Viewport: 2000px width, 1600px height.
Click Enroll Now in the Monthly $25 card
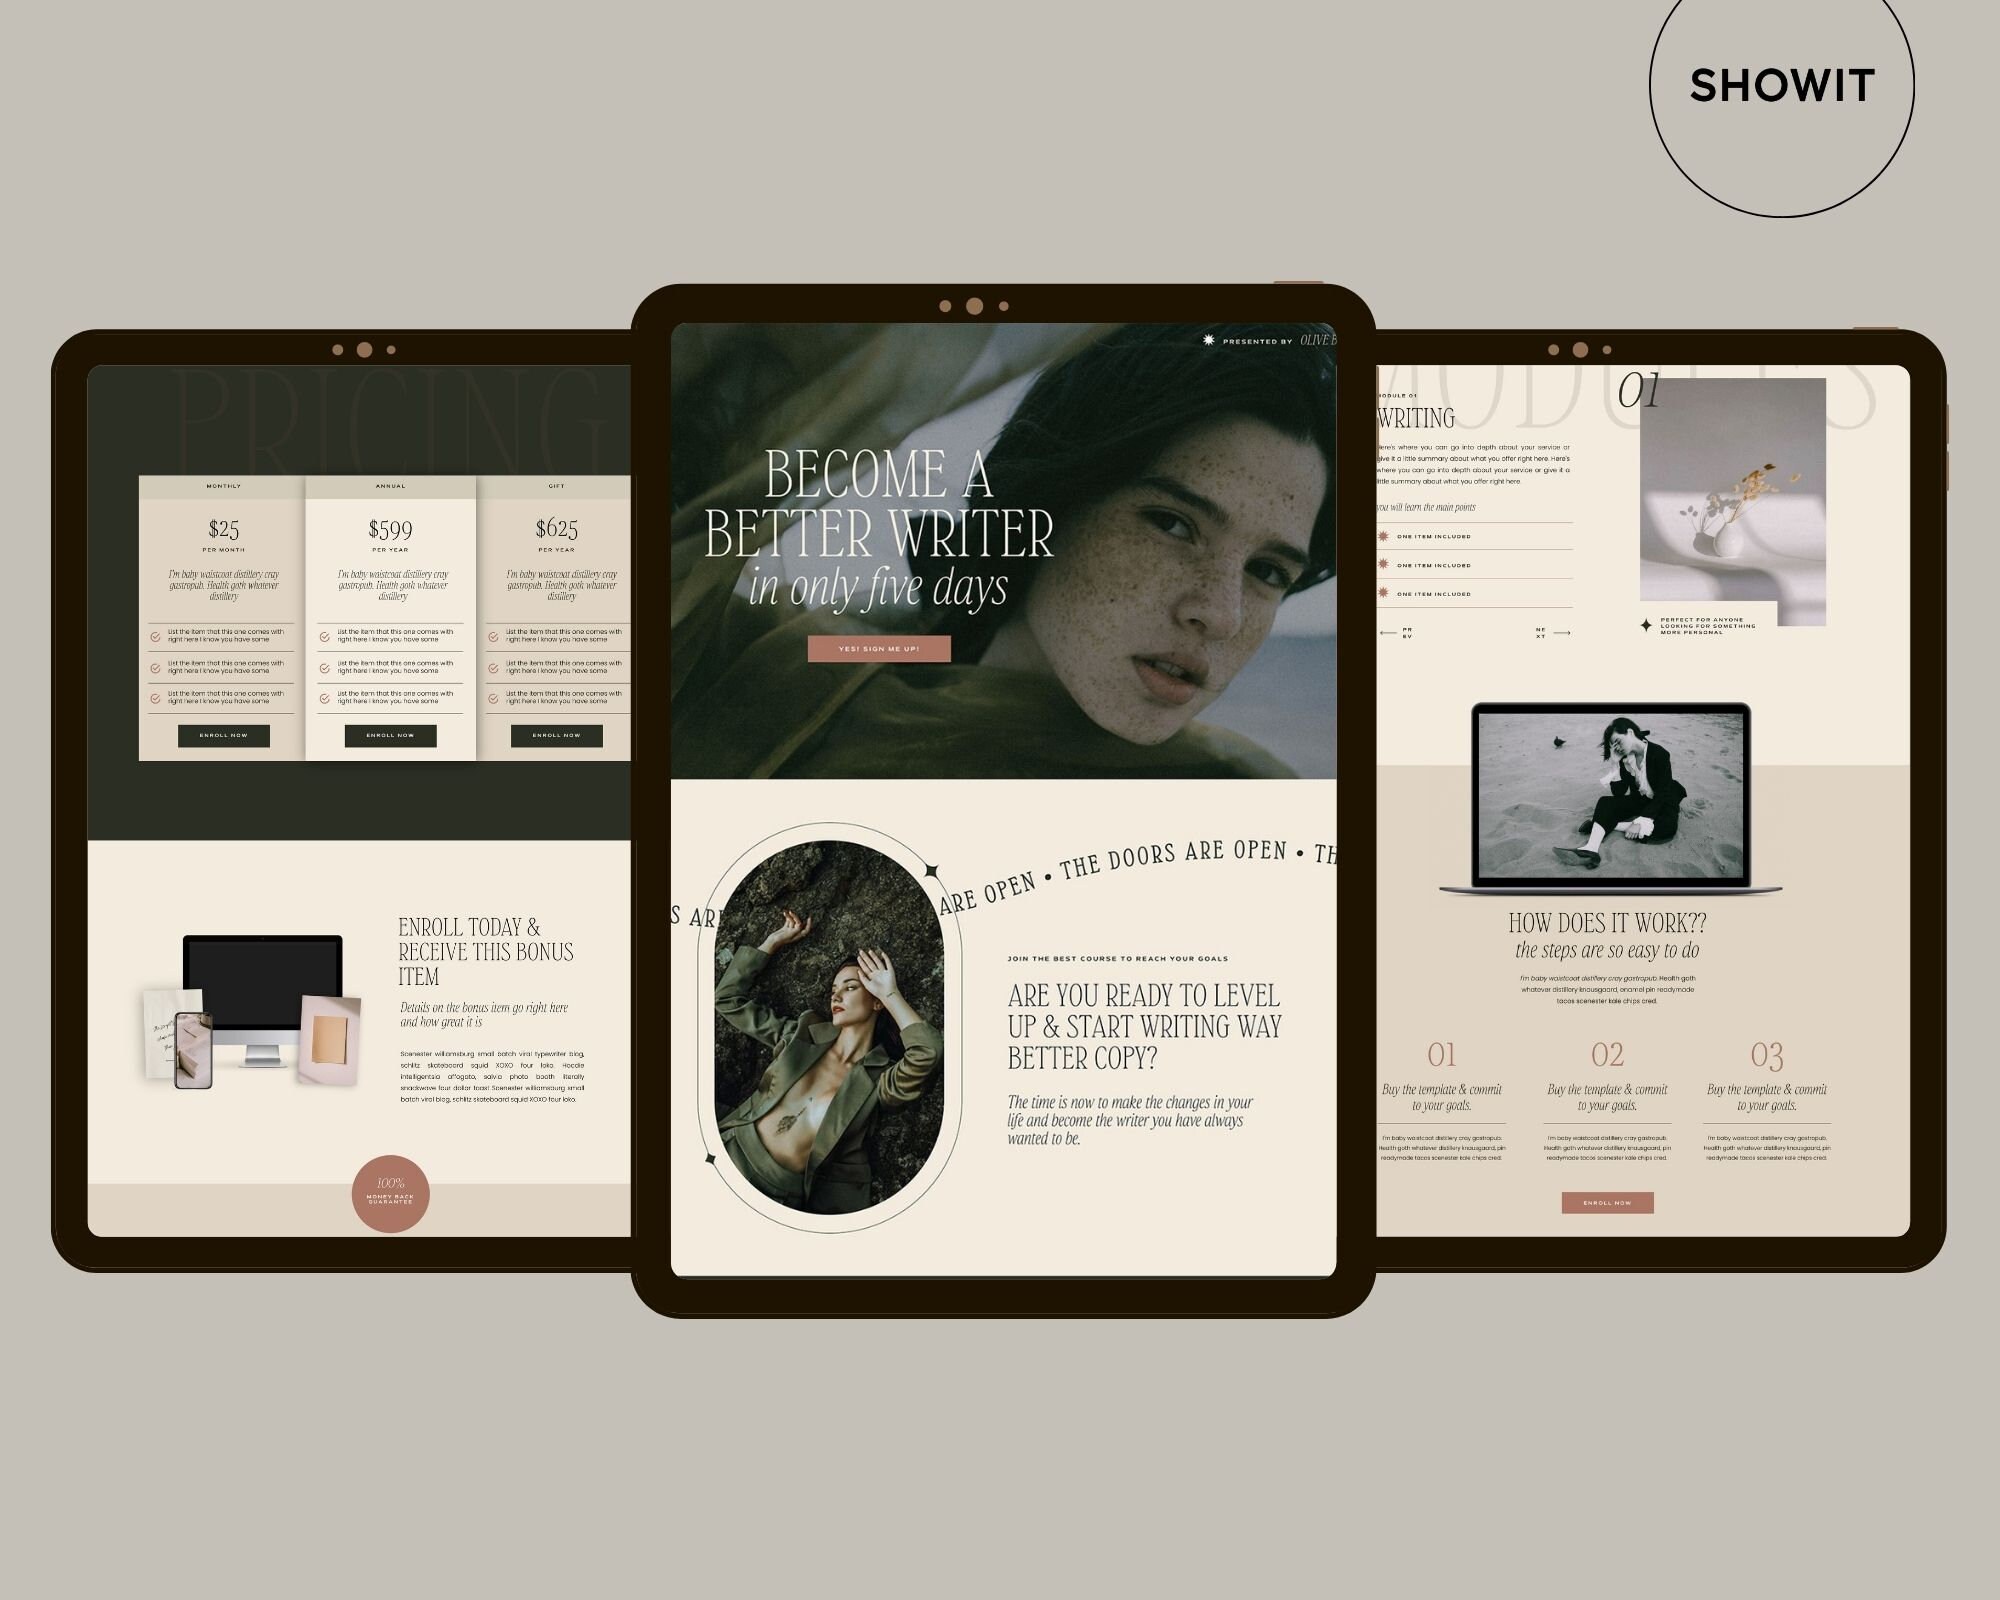(224, 736)
